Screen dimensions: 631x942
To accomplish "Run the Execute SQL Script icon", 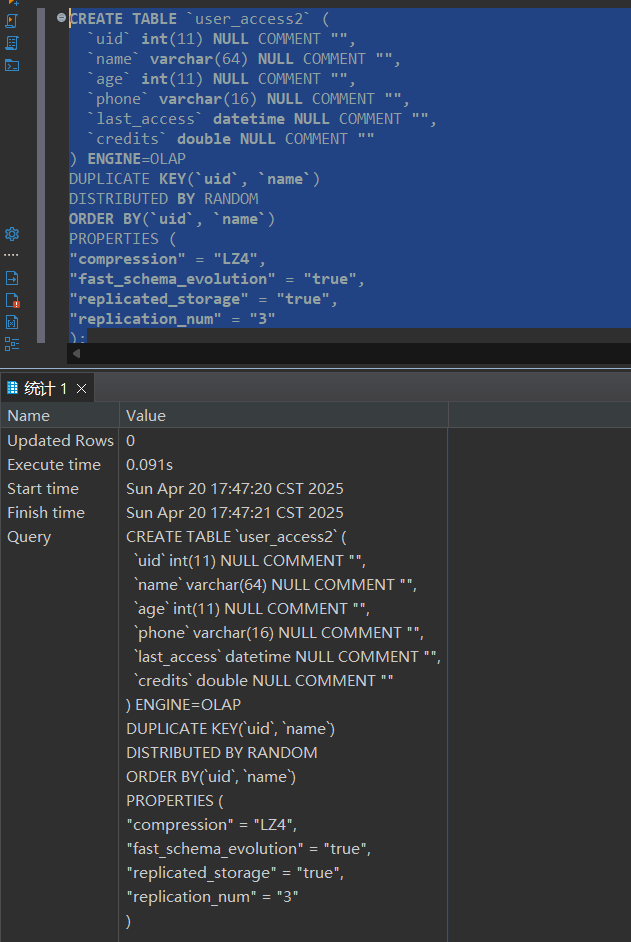I will coord(12,21).
